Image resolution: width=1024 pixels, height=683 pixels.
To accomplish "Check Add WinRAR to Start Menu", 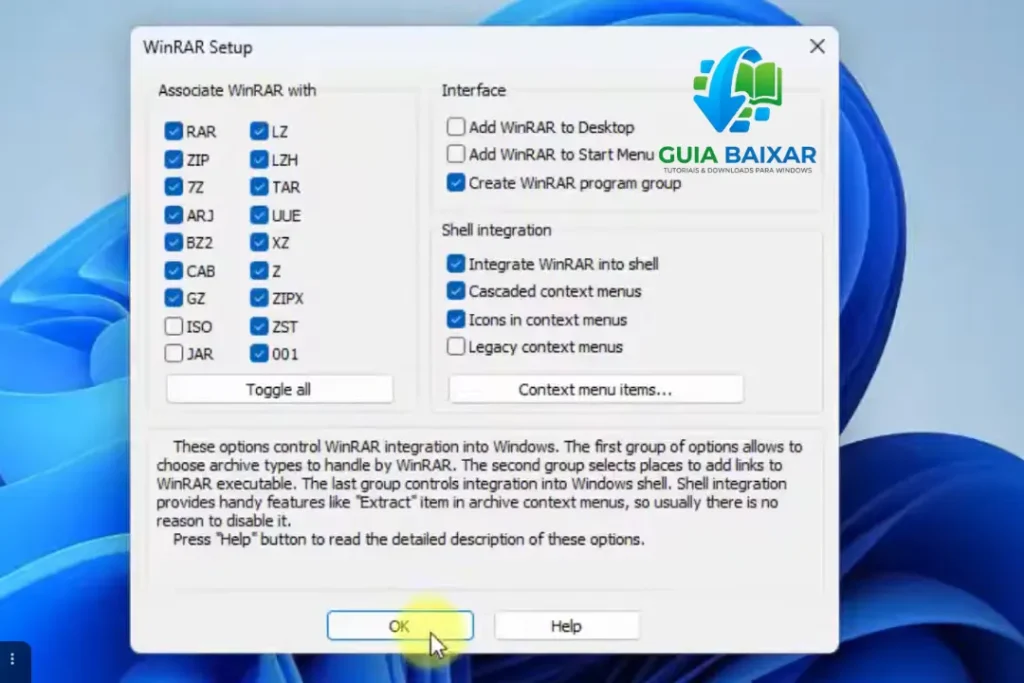I will pyautogui.click(x=456, y=153).
